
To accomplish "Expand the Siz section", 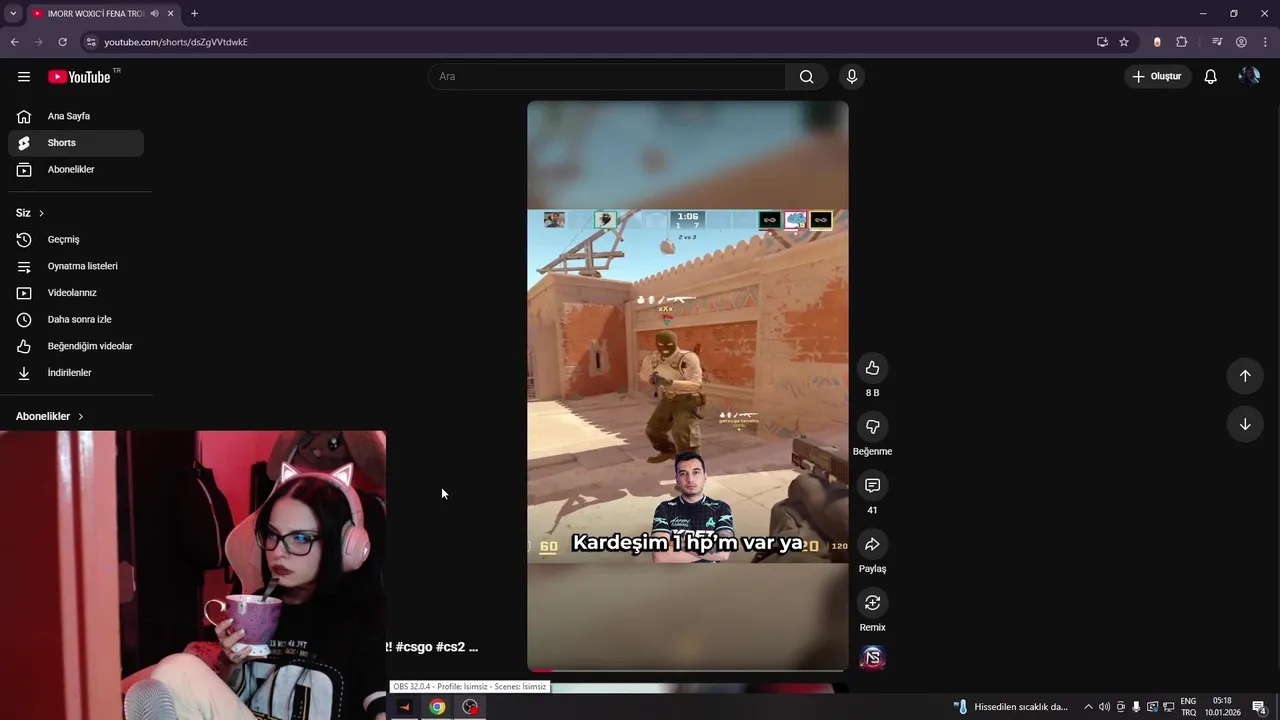I will click(30, 213).
